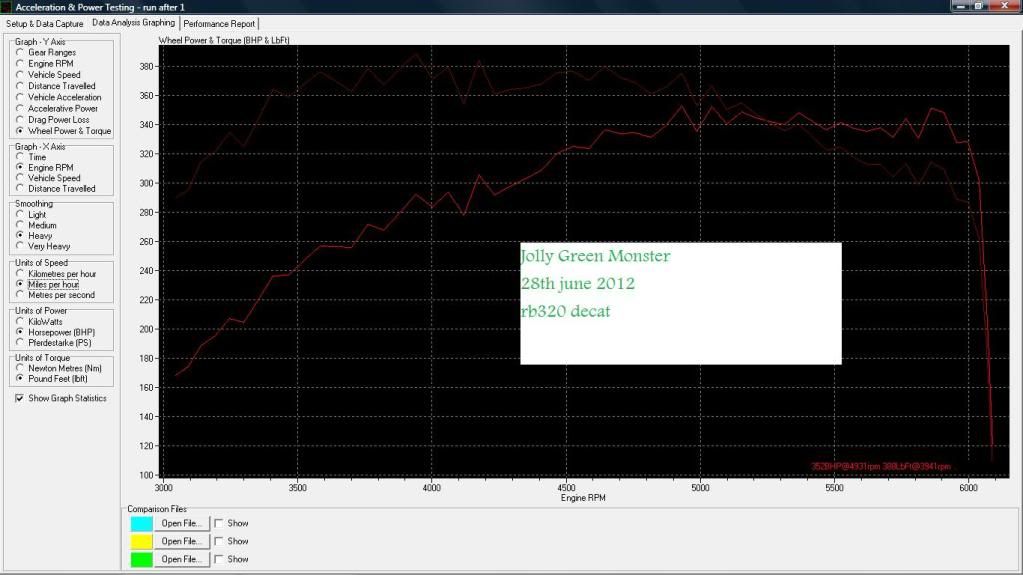Select Drag Power Loss option
The height and width of the screenshot is (575, 1023).
coord(20,120)
